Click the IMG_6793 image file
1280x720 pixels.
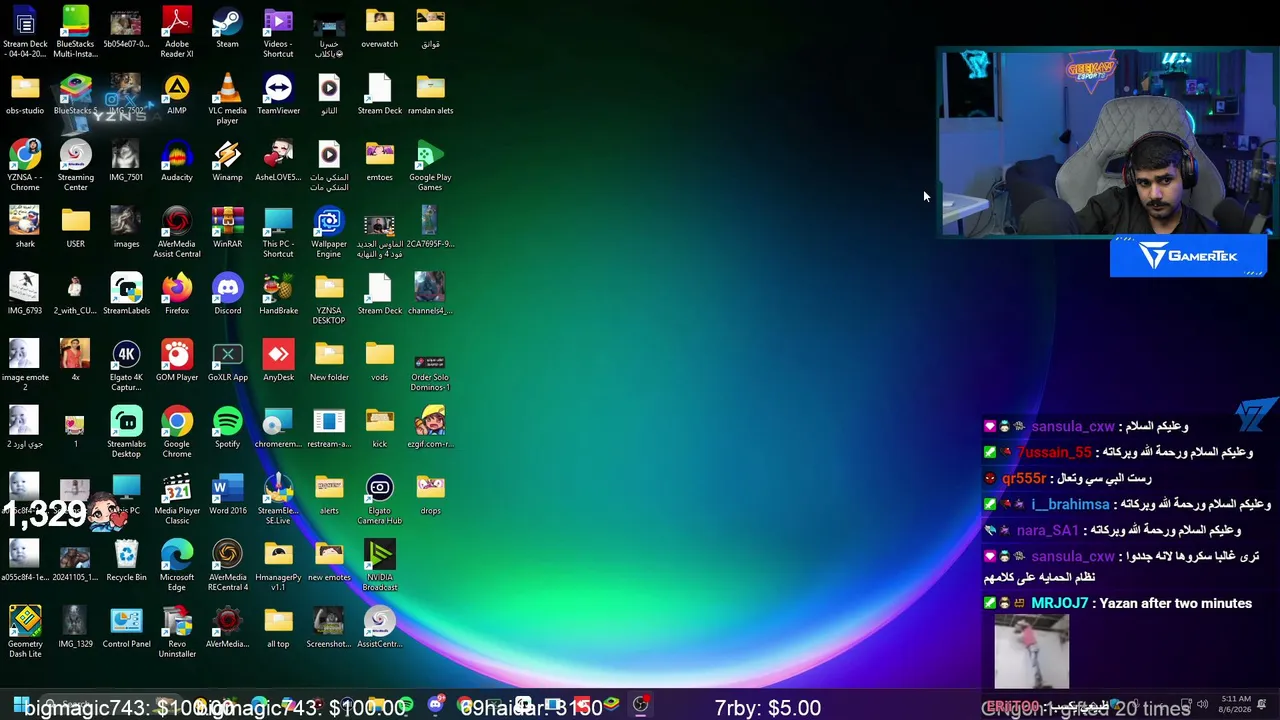[x=25, y=294]
